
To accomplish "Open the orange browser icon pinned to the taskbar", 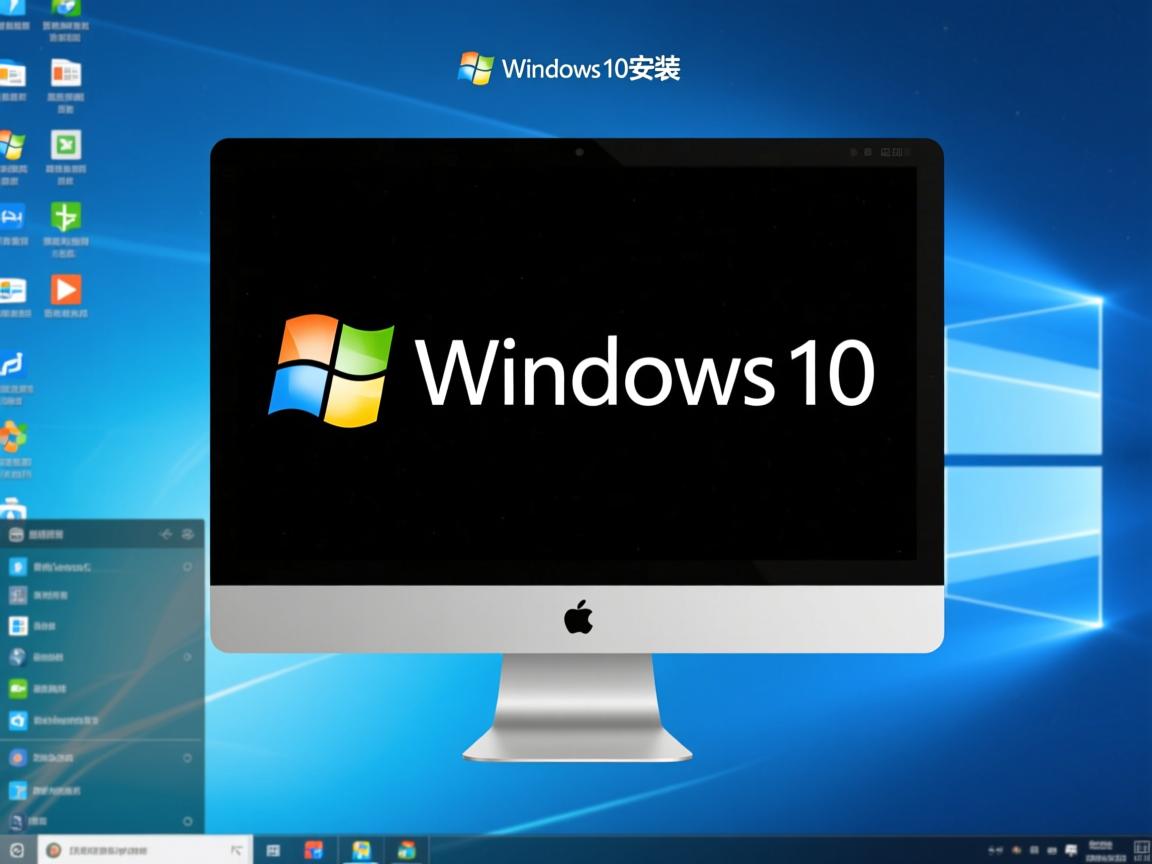I will pyautogui.click(x=314, y=848).
